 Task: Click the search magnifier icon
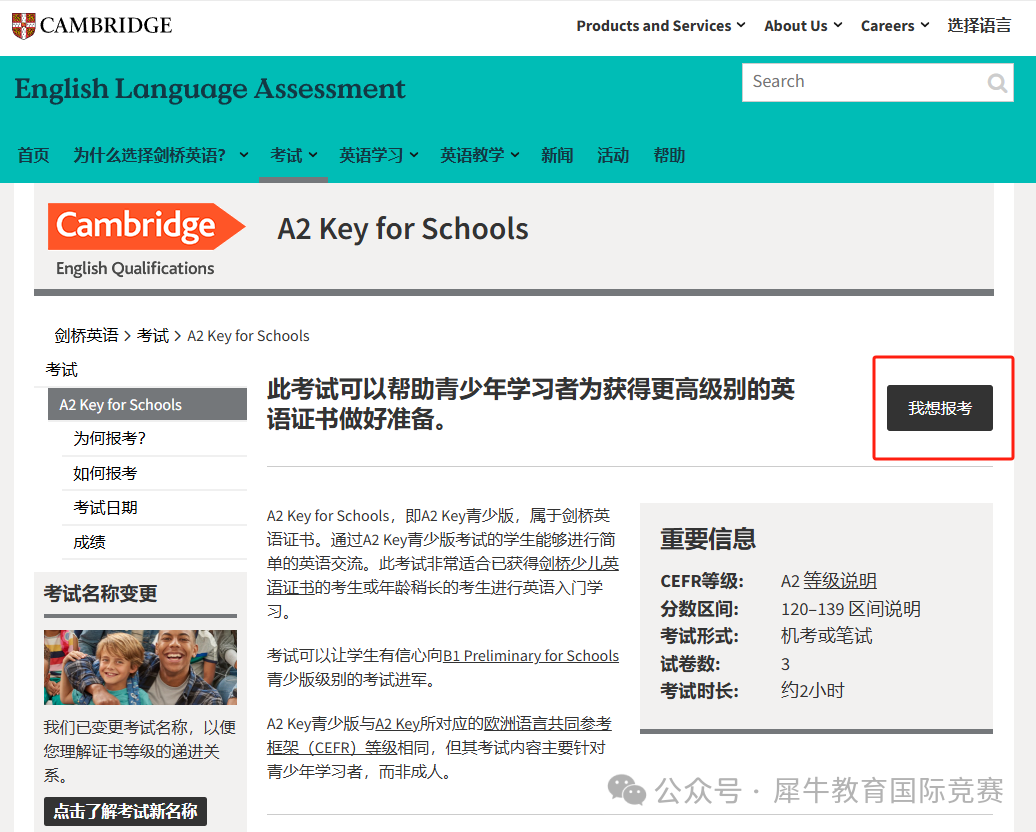(x=996, y=83)
